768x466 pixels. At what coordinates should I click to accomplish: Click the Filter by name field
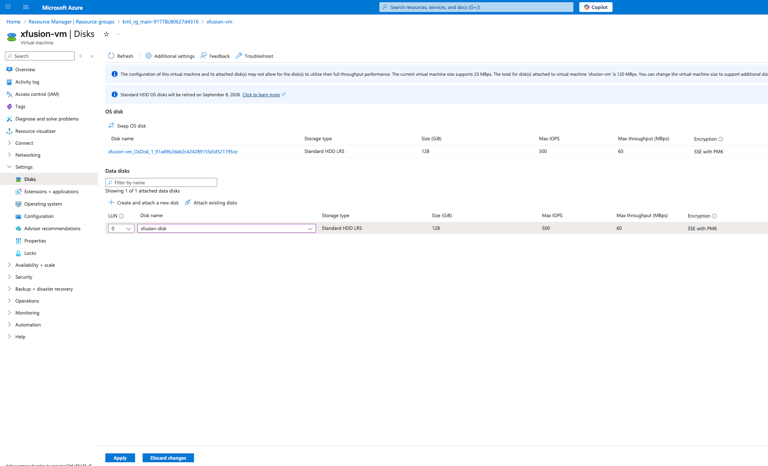161,182
